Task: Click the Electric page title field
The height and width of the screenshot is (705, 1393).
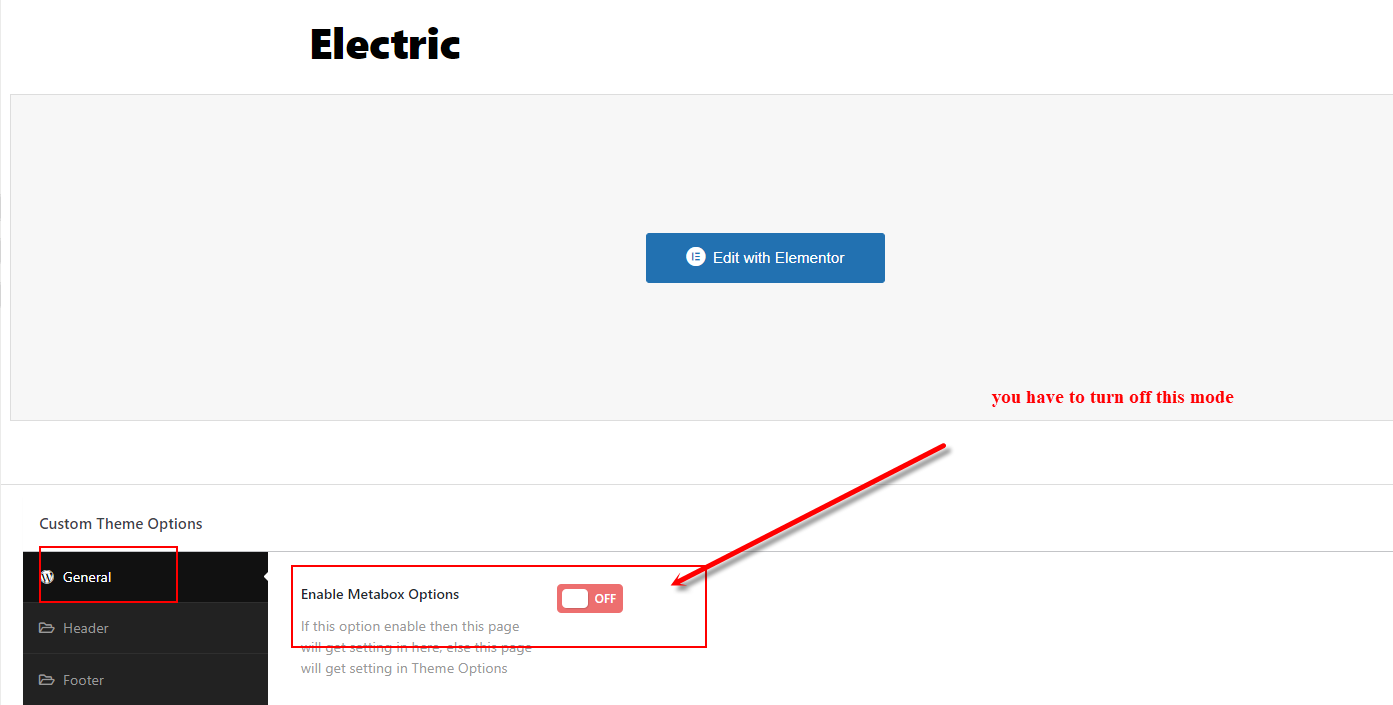Action: click(x=385, y=44)
